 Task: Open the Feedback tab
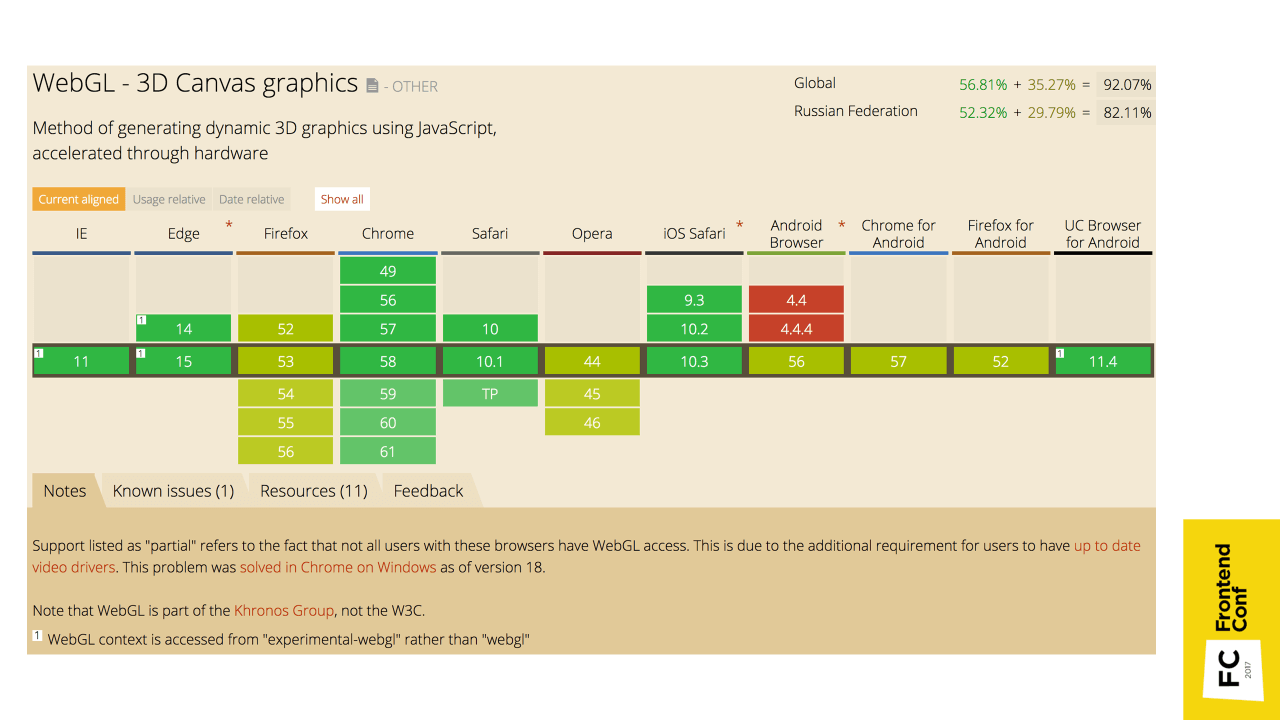tap(428, 491)
